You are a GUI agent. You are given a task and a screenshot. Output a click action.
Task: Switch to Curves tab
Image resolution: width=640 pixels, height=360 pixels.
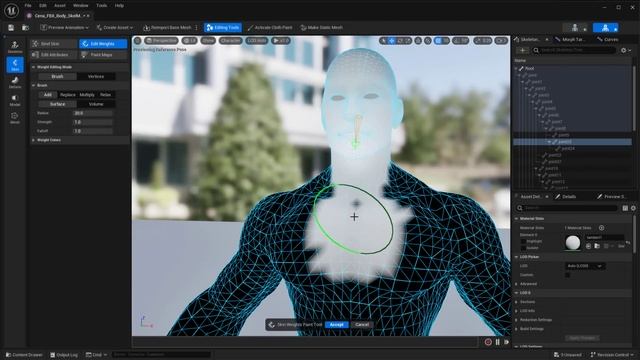608,40
